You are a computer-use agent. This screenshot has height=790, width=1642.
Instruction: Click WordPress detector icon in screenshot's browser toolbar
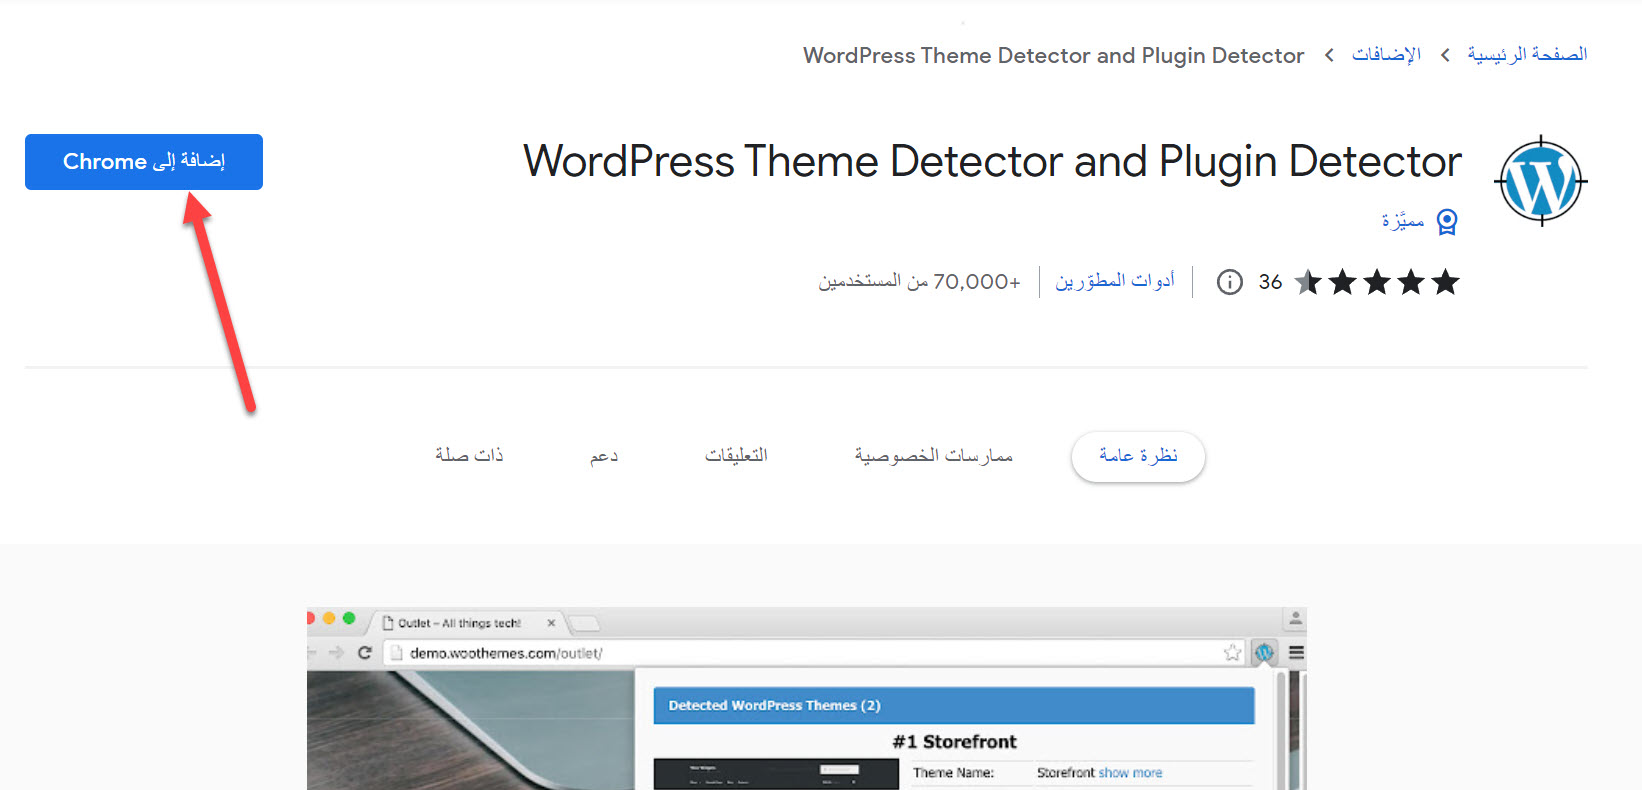click(x=1264, y=653)
